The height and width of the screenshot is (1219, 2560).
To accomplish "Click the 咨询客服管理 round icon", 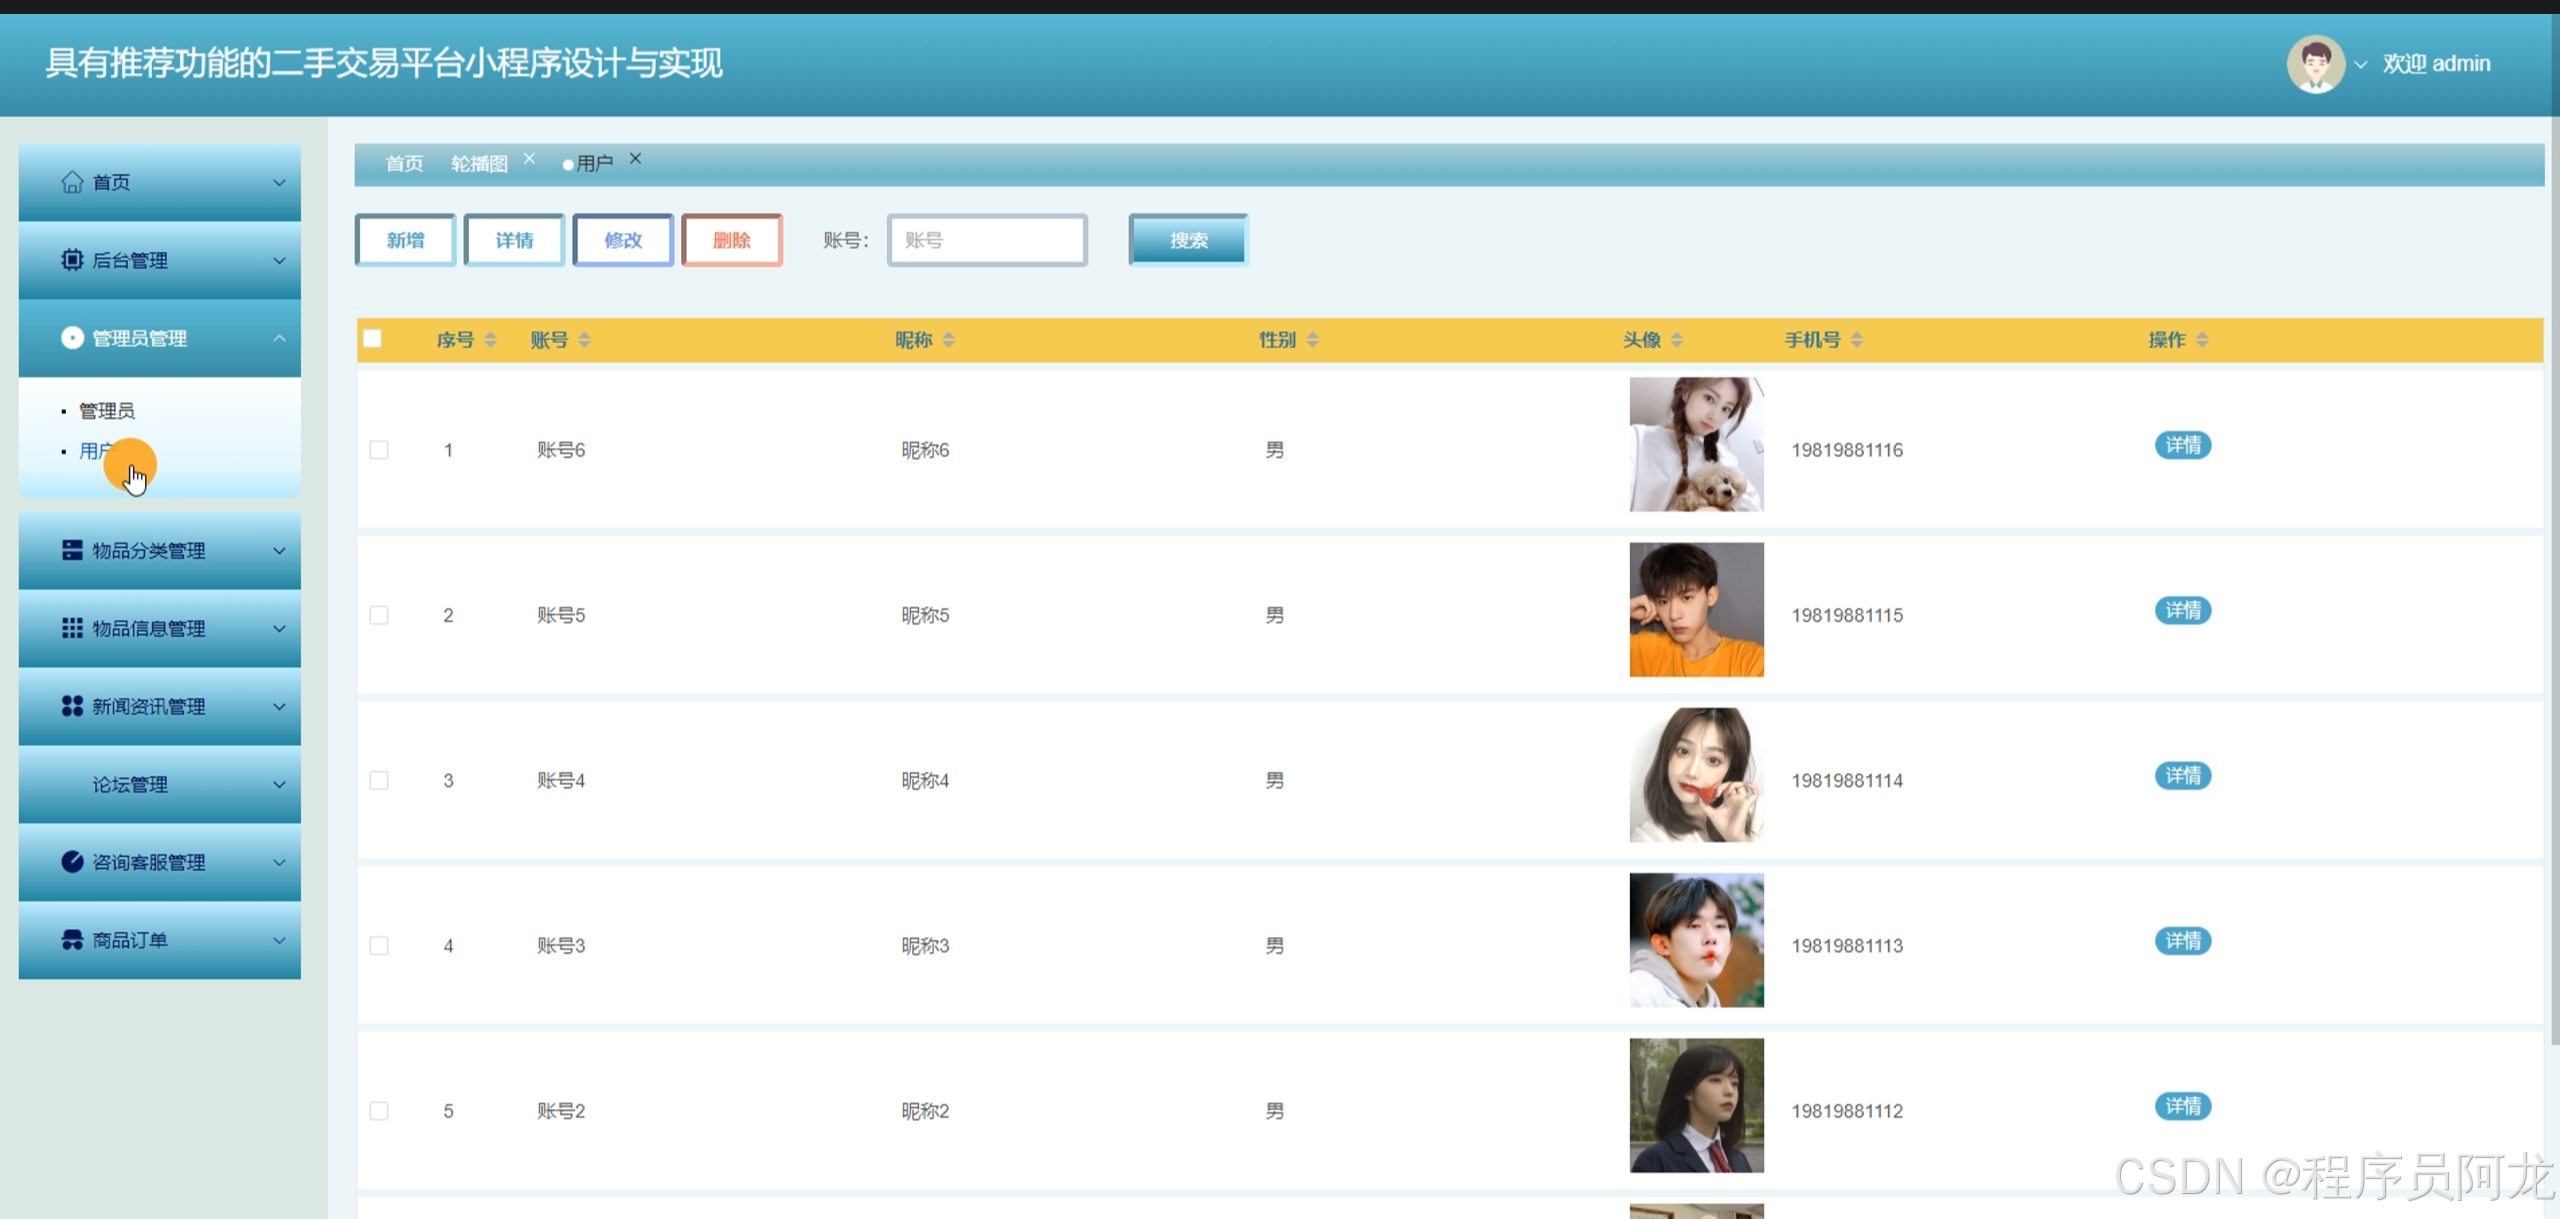I will [72, 862].
